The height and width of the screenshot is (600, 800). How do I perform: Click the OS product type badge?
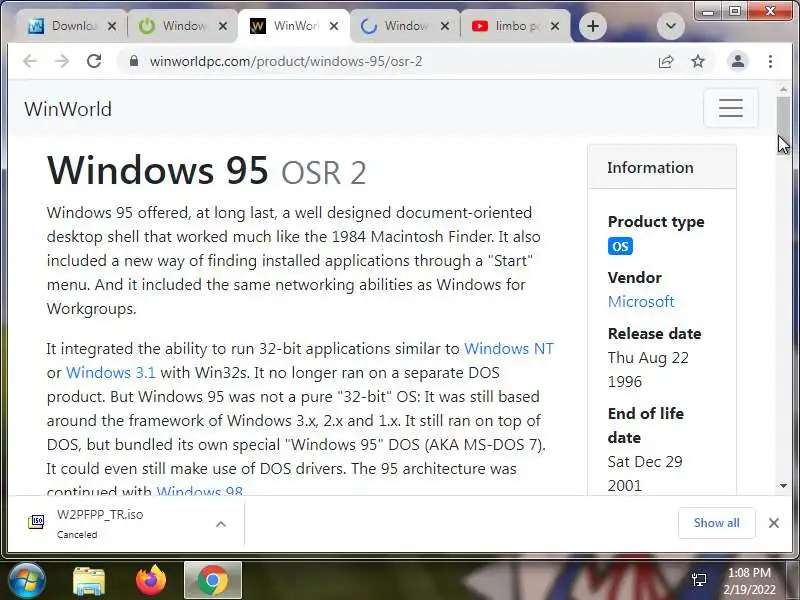620,246
